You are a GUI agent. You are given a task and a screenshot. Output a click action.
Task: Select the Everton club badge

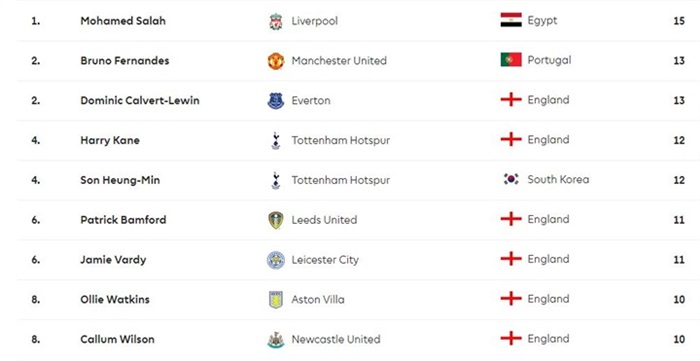pos(276,101)
